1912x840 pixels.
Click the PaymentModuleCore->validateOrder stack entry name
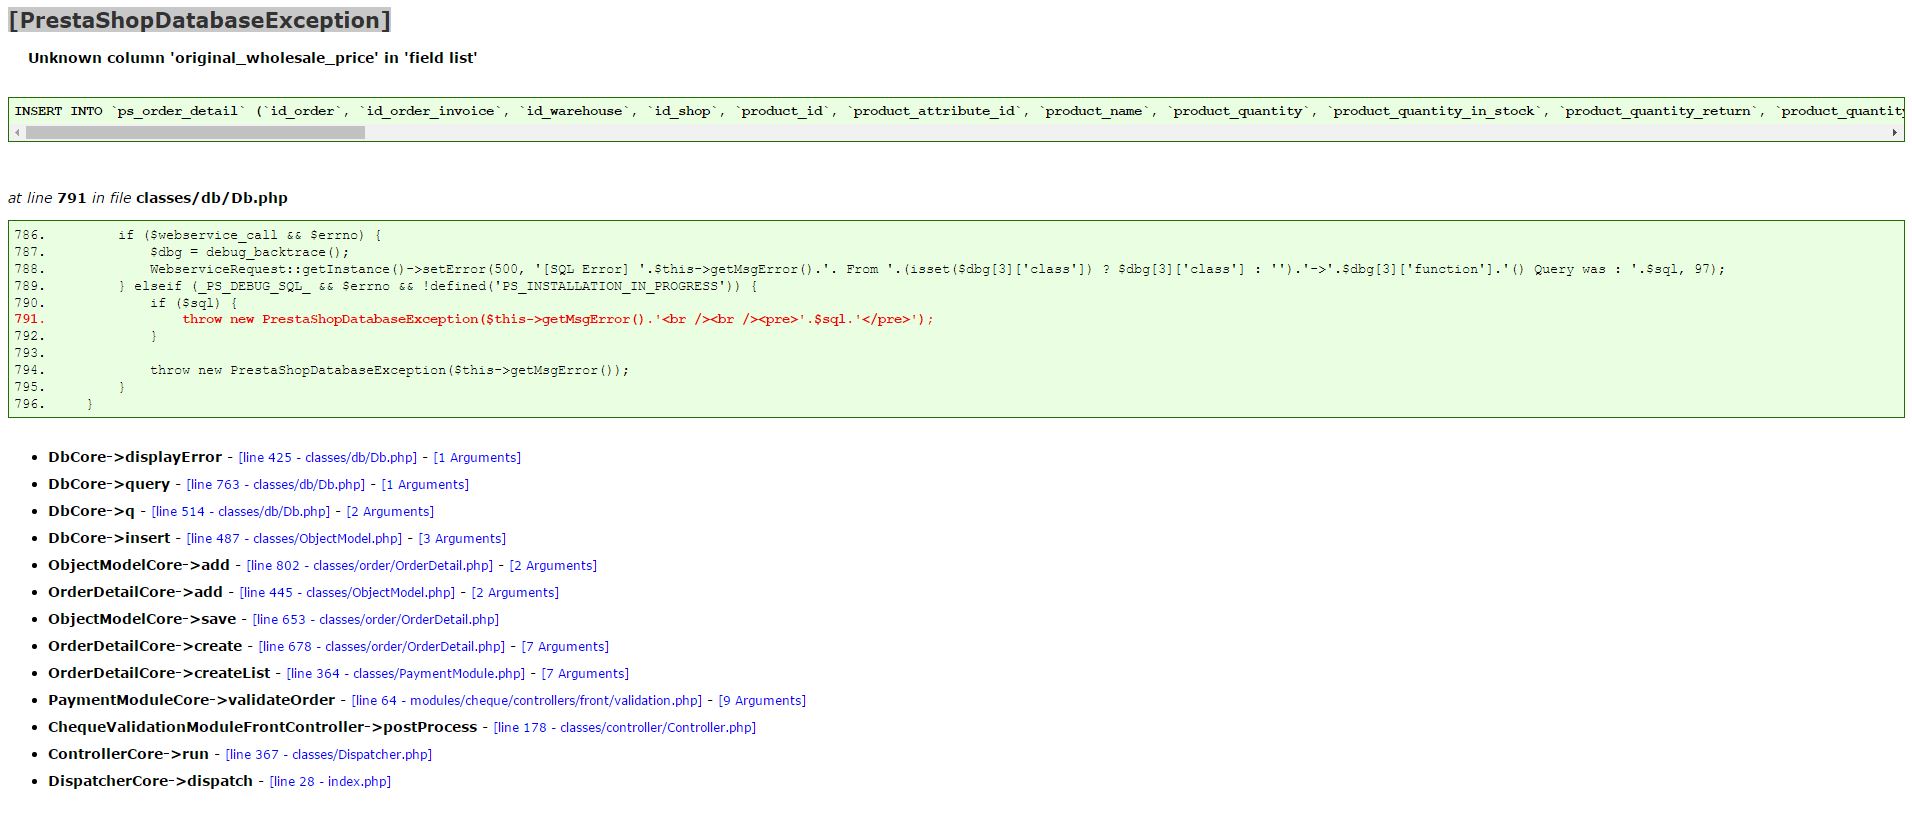[x=191, y=700]
